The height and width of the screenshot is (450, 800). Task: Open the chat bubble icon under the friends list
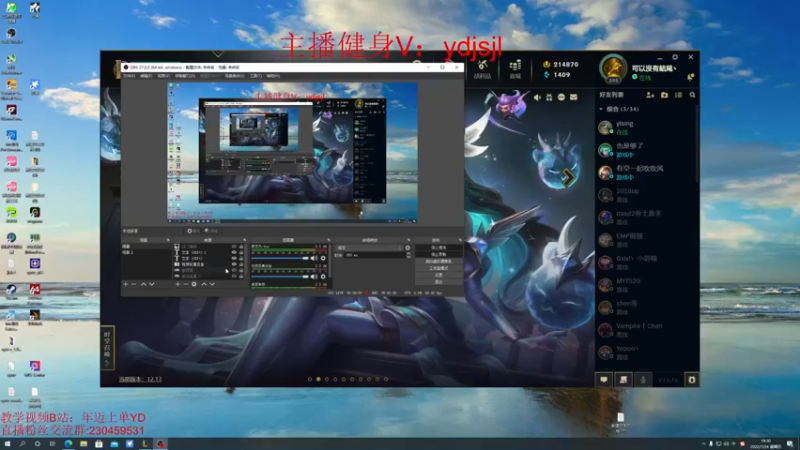[604, 380]
